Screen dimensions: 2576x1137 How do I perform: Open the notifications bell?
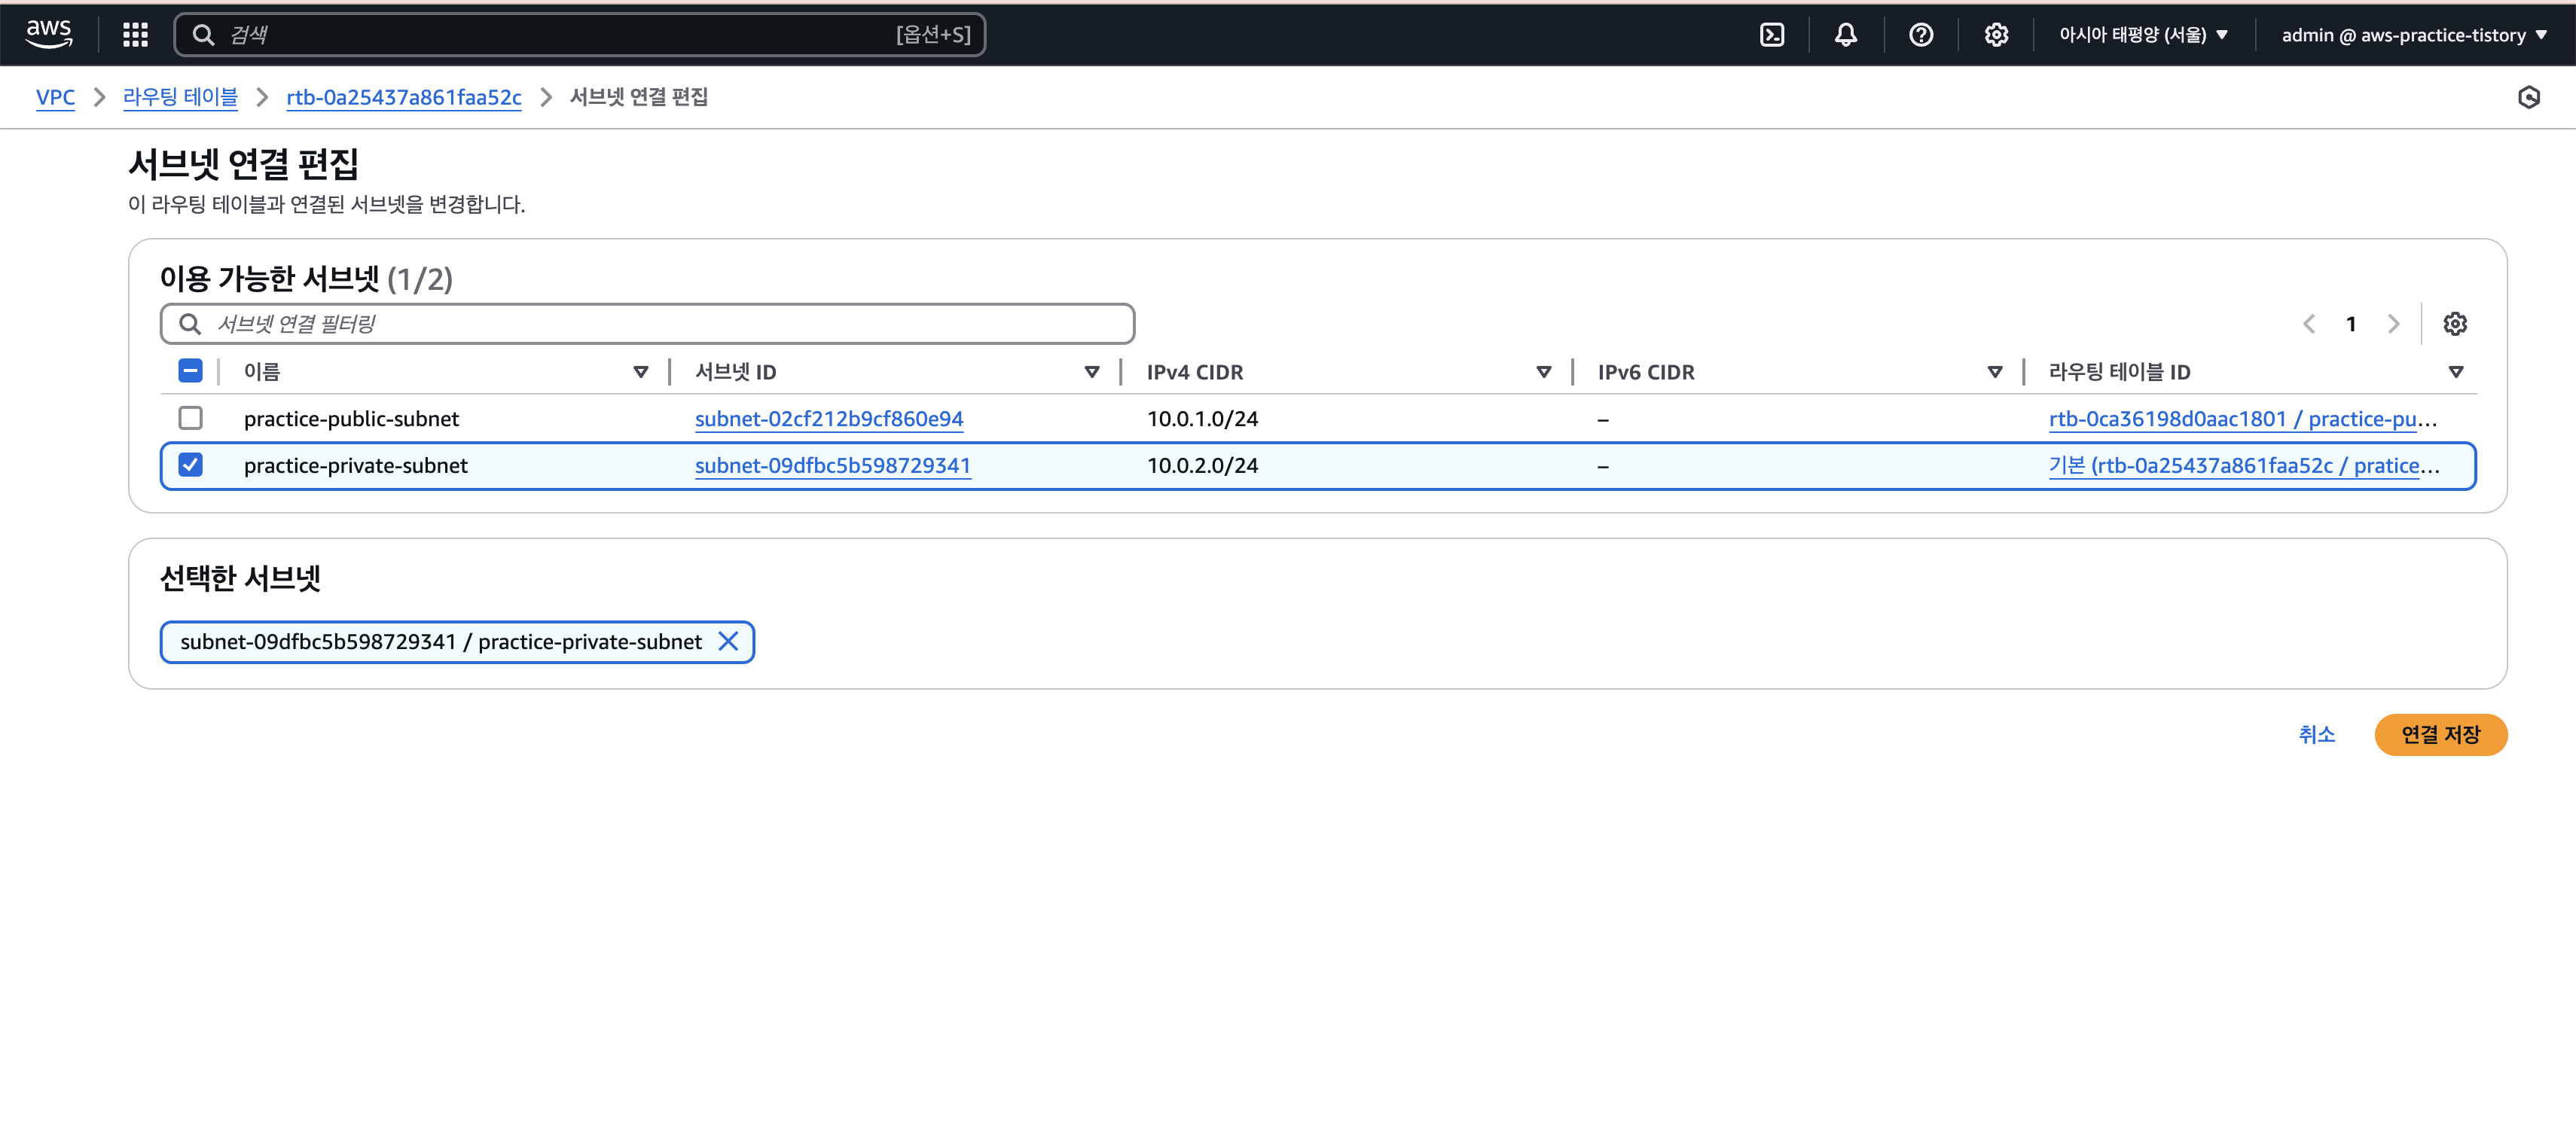pyautogui.click(x=1845, y=35)
